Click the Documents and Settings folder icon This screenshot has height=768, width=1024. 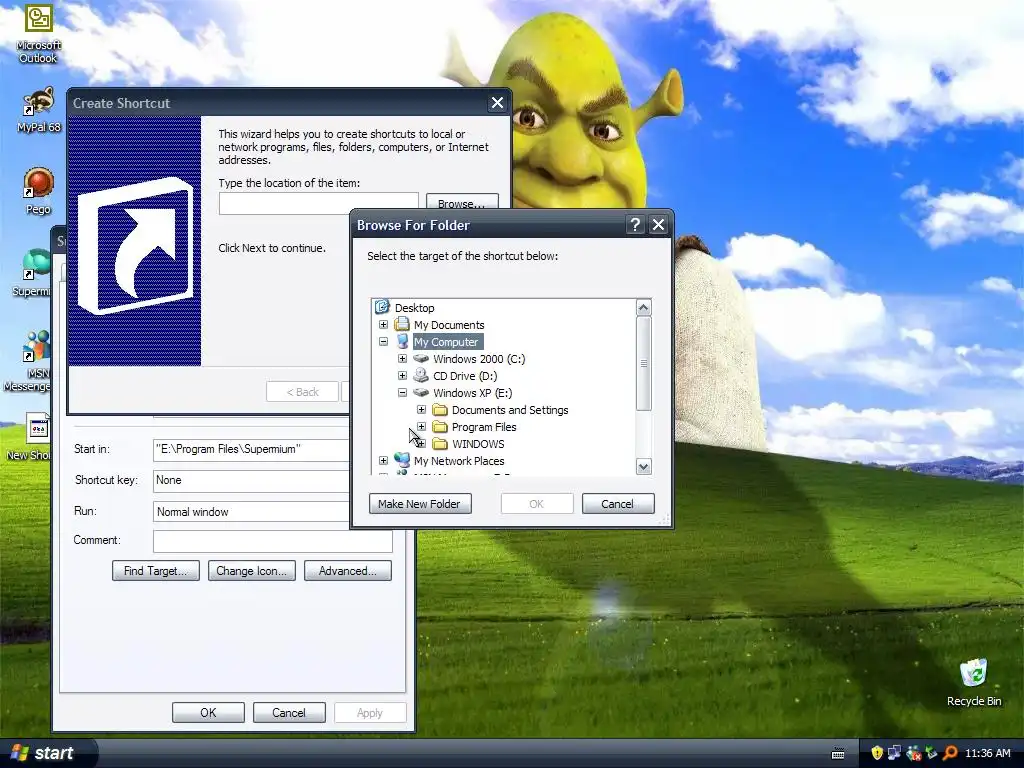pos(440,409)
